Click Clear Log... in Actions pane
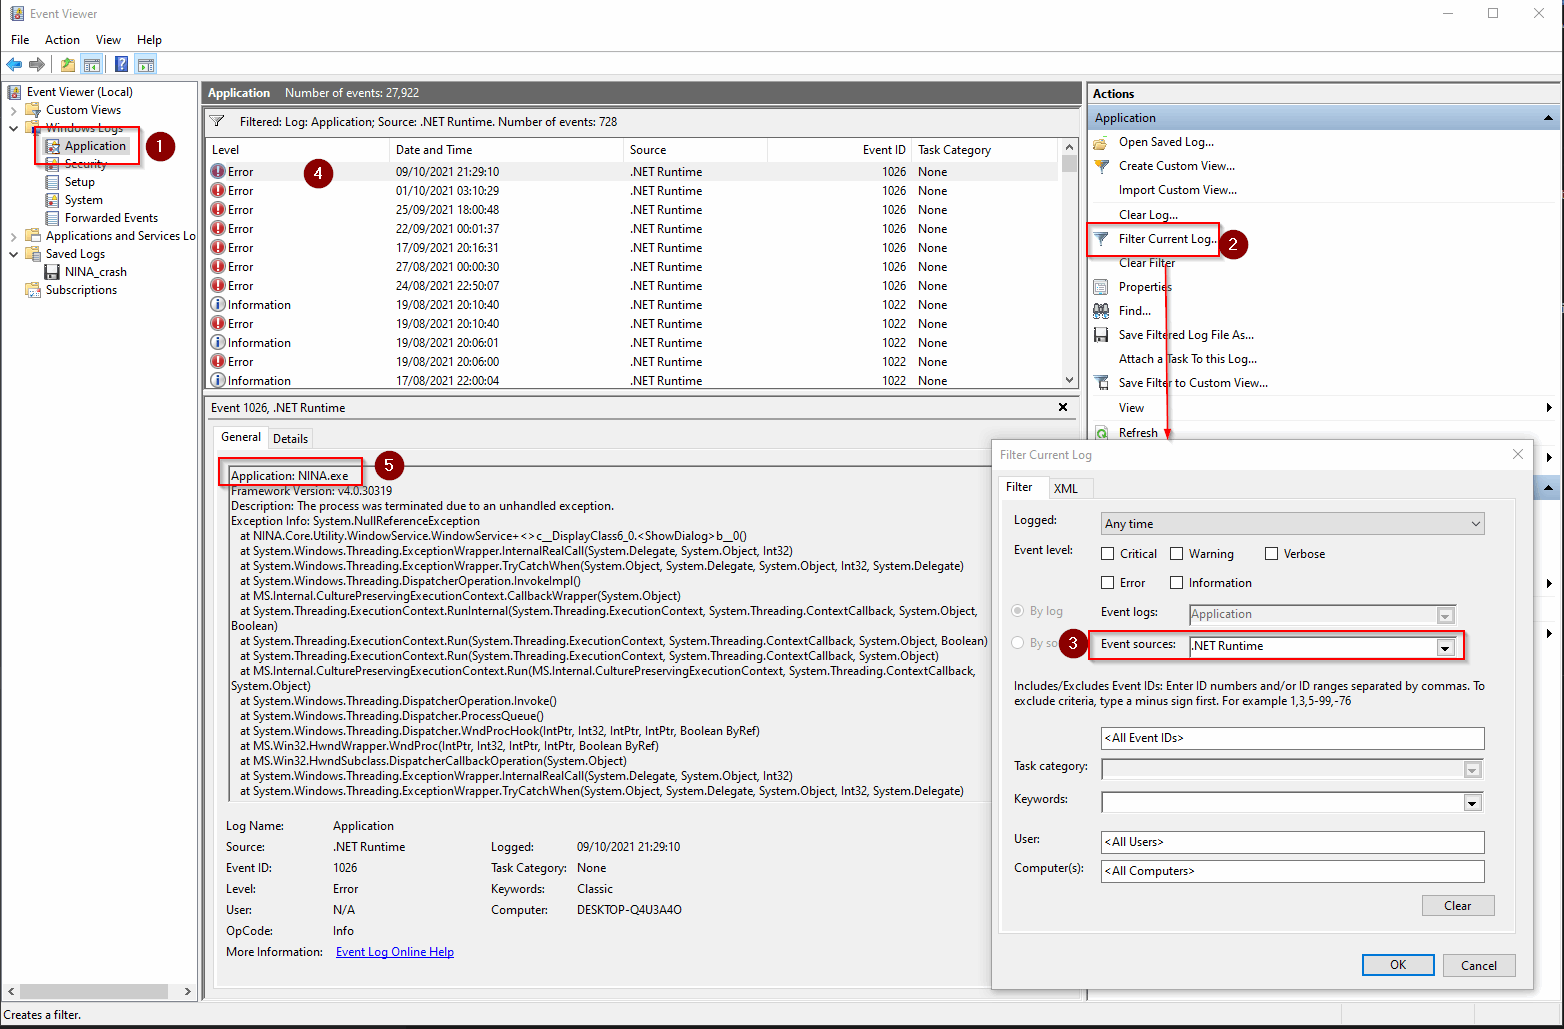This screenshot has height=1029, width=1564. point(1148,215)
